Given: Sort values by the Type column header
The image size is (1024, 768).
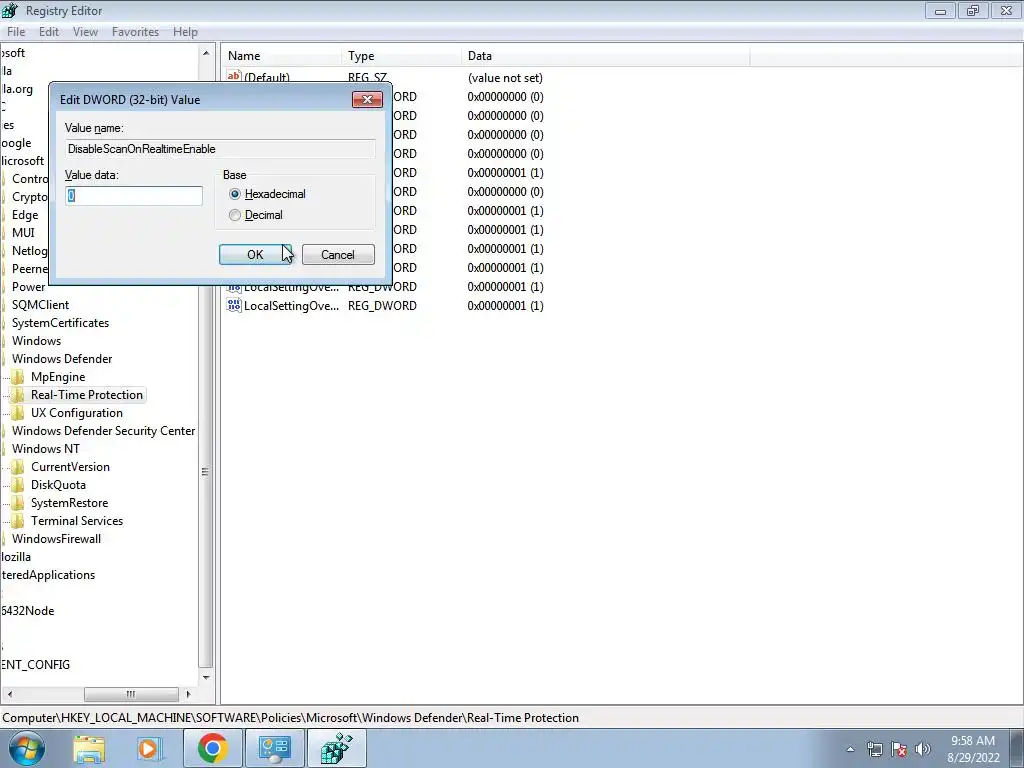Looking at the screenshot, I should point(401,56).
